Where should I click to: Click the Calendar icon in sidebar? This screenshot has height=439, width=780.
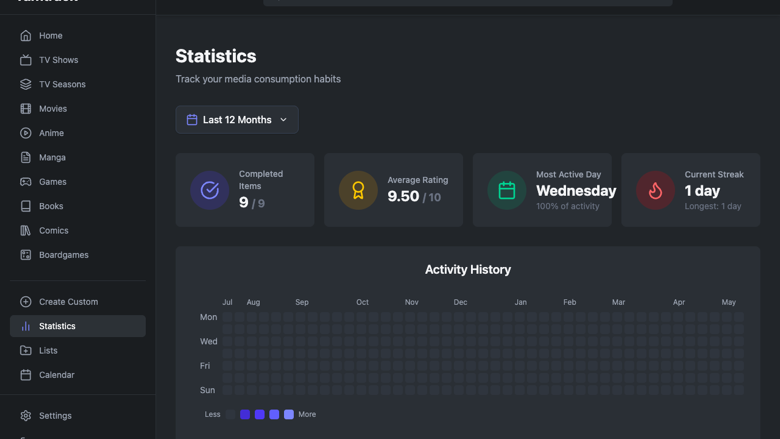click(25, 375)
